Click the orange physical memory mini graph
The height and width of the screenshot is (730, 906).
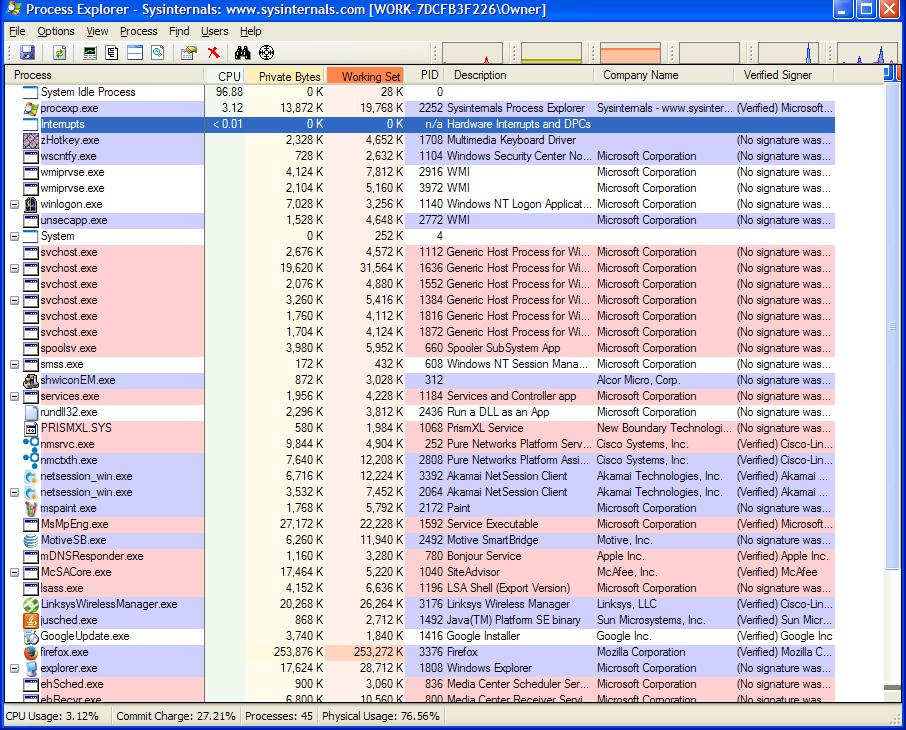[x=630, y=53]
